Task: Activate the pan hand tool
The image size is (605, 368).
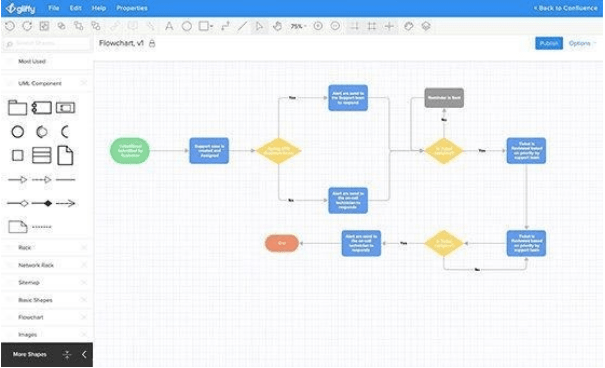Action: click(x=277, y=26)
